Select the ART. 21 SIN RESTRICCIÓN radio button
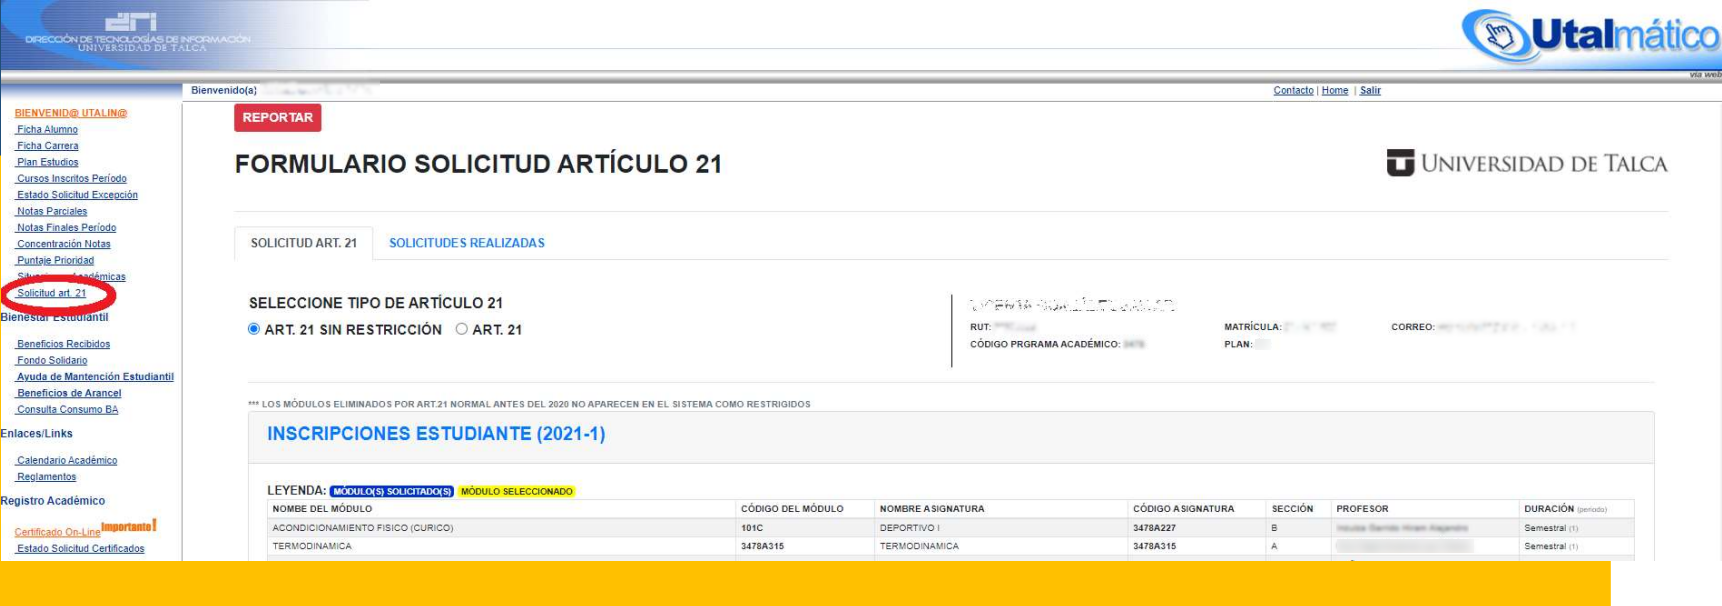Screen dimensions: 1722x606 254,329
